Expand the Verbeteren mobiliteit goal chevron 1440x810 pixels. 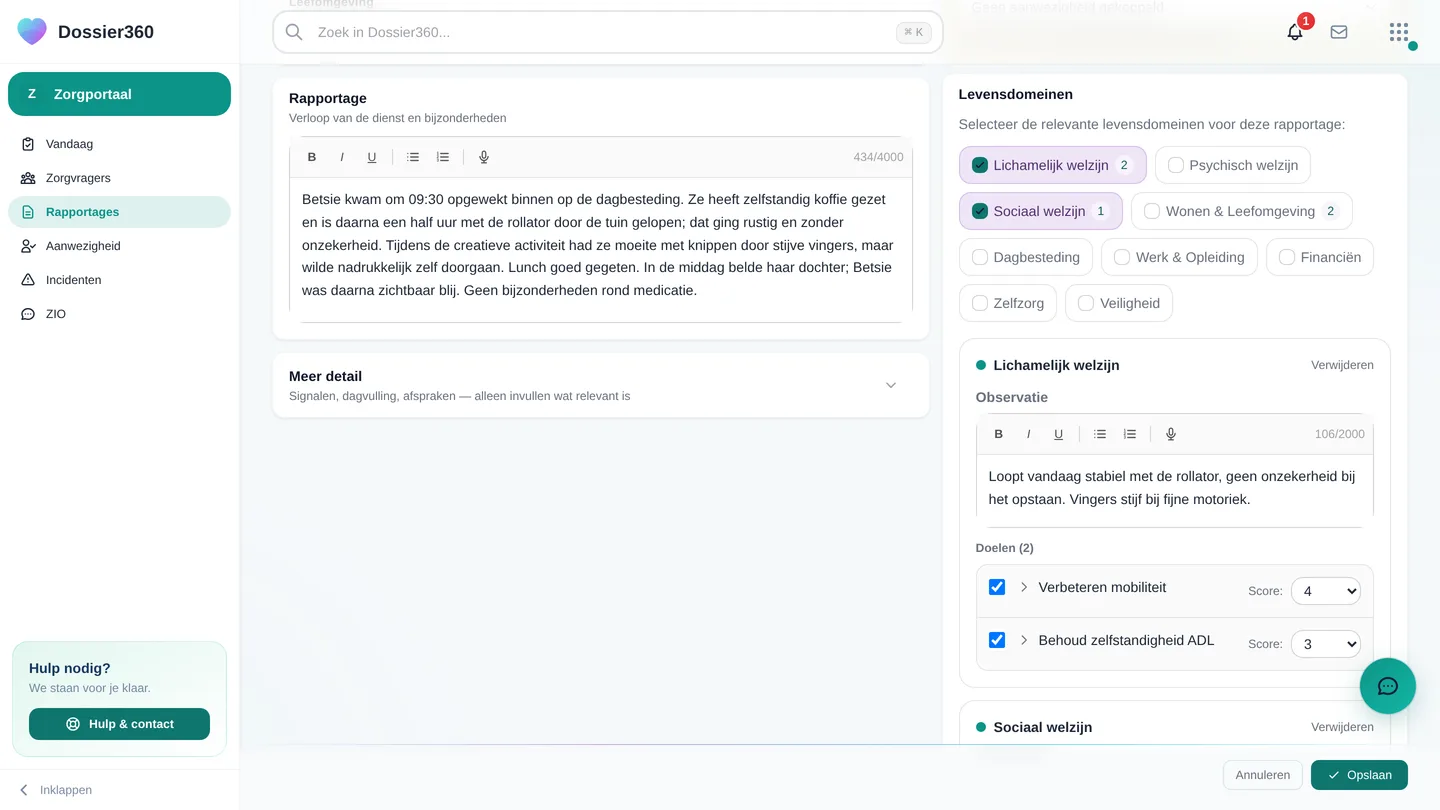coord(1024,587)
